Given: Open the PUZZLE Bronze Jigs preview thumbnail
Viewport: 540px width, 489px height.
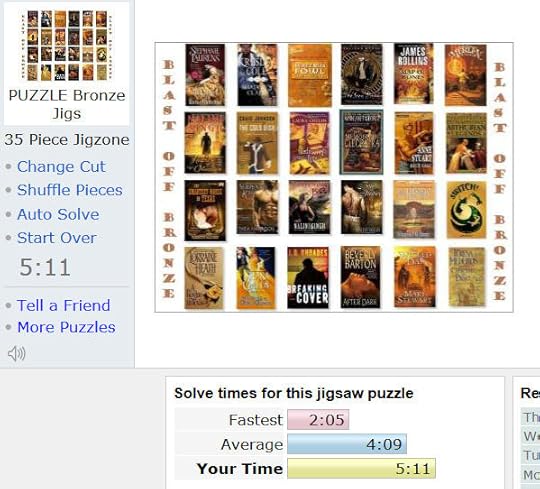Looking at the screenshot, I should [x=67, y=45].
